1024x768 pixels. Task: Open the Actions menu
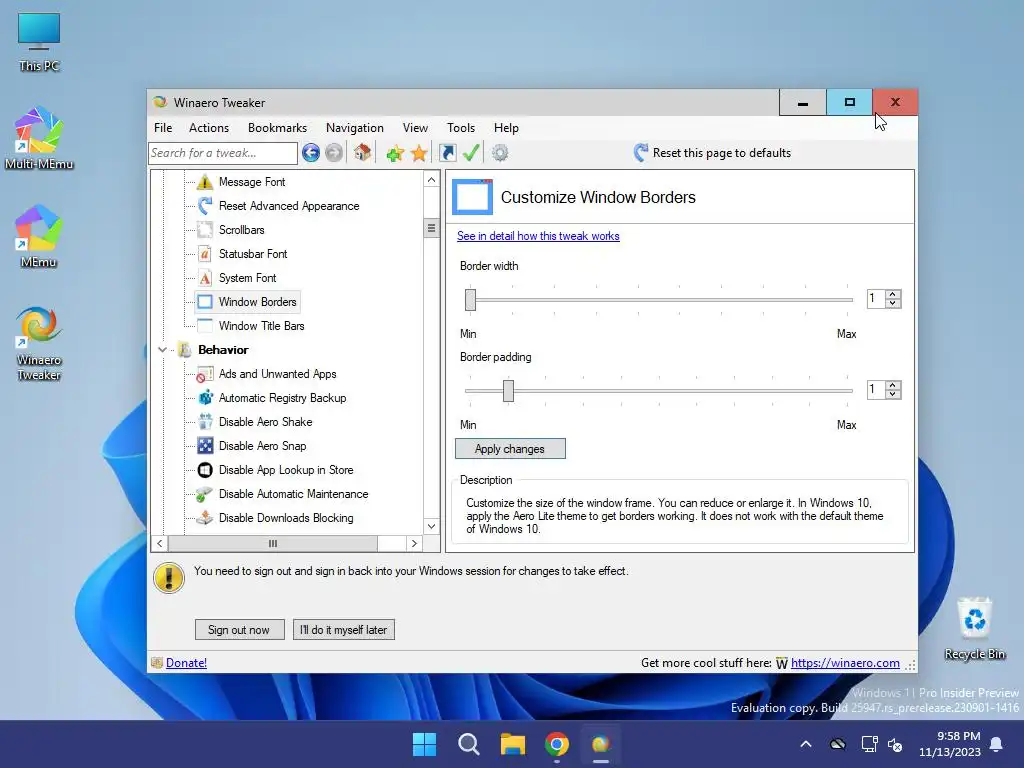coord(209,128)
